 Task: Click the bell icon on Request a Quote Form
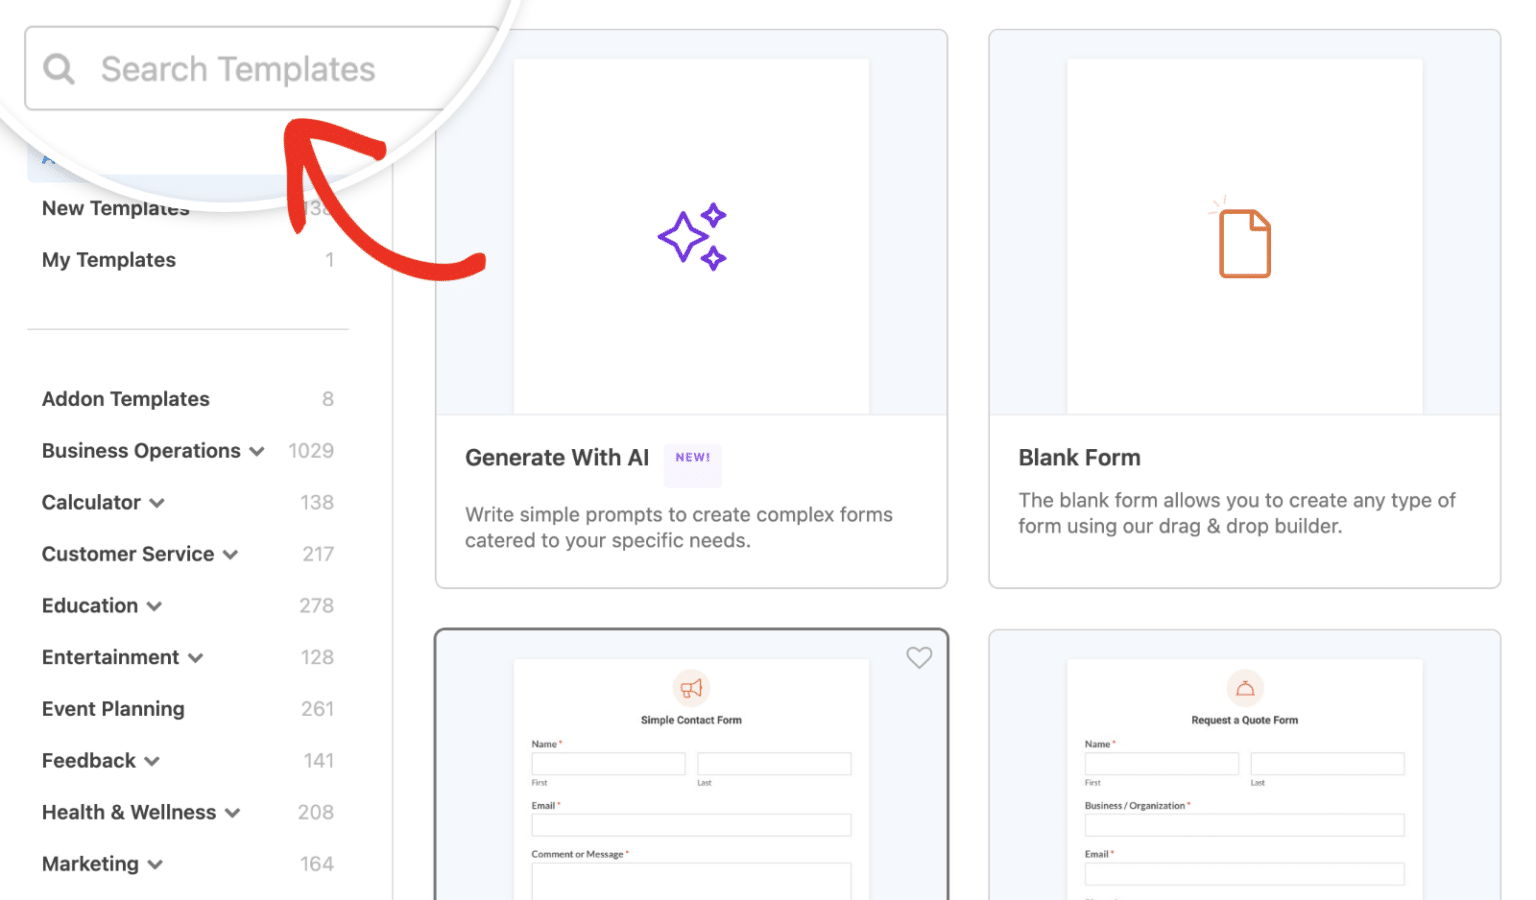(x=1245, y=688)
